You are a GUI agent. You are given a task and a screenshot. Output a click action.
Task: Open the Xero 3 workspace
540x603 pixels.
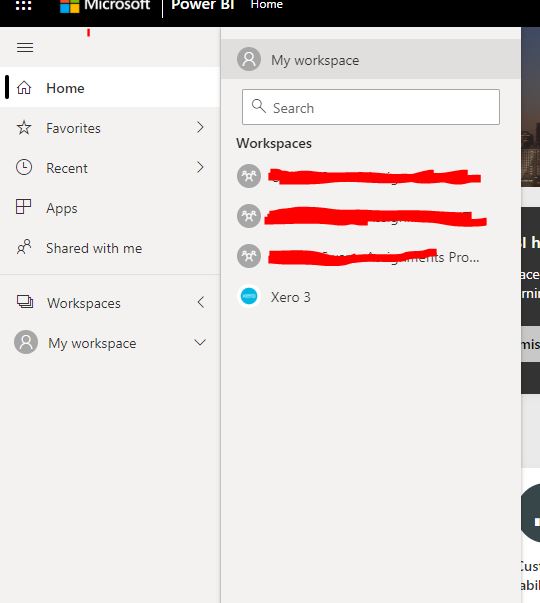pyautogui.click(x=371, y=297)
